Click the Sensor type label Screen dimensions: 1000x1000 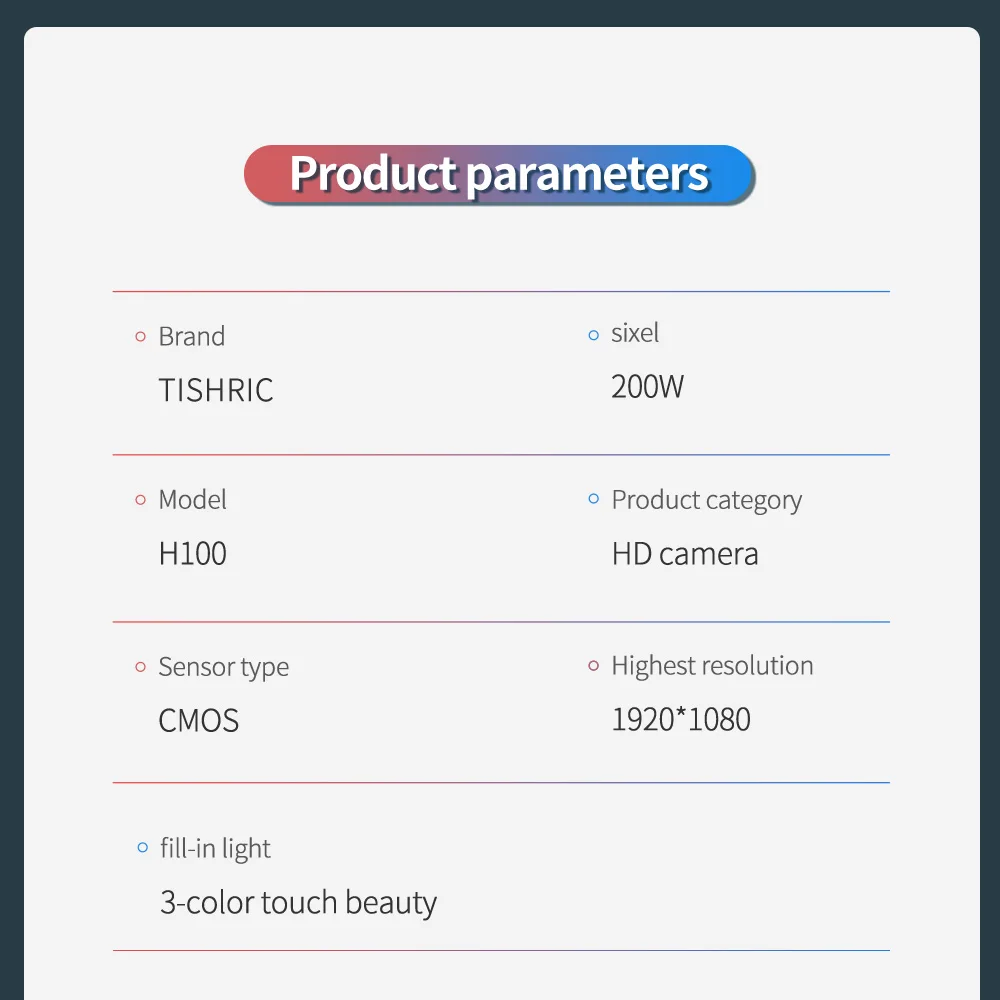click(223, 667)
